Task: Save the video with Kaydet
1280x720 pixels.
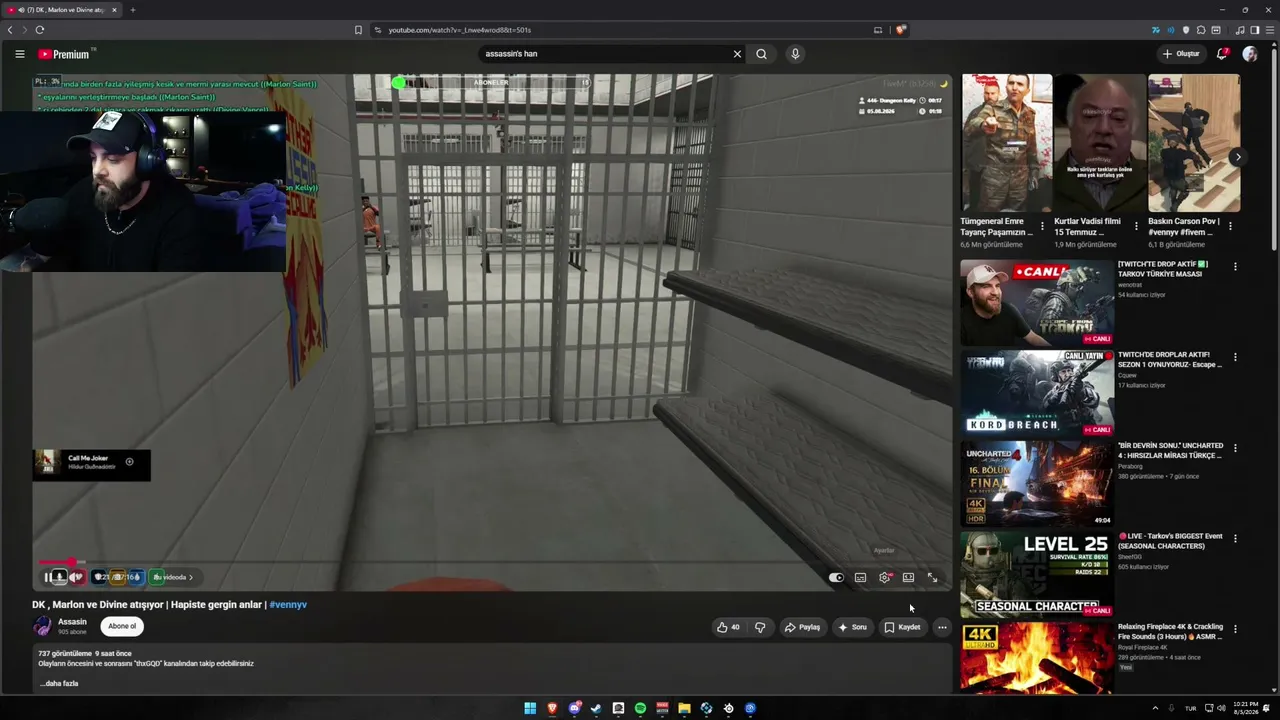Action: (x=902, y=627)
